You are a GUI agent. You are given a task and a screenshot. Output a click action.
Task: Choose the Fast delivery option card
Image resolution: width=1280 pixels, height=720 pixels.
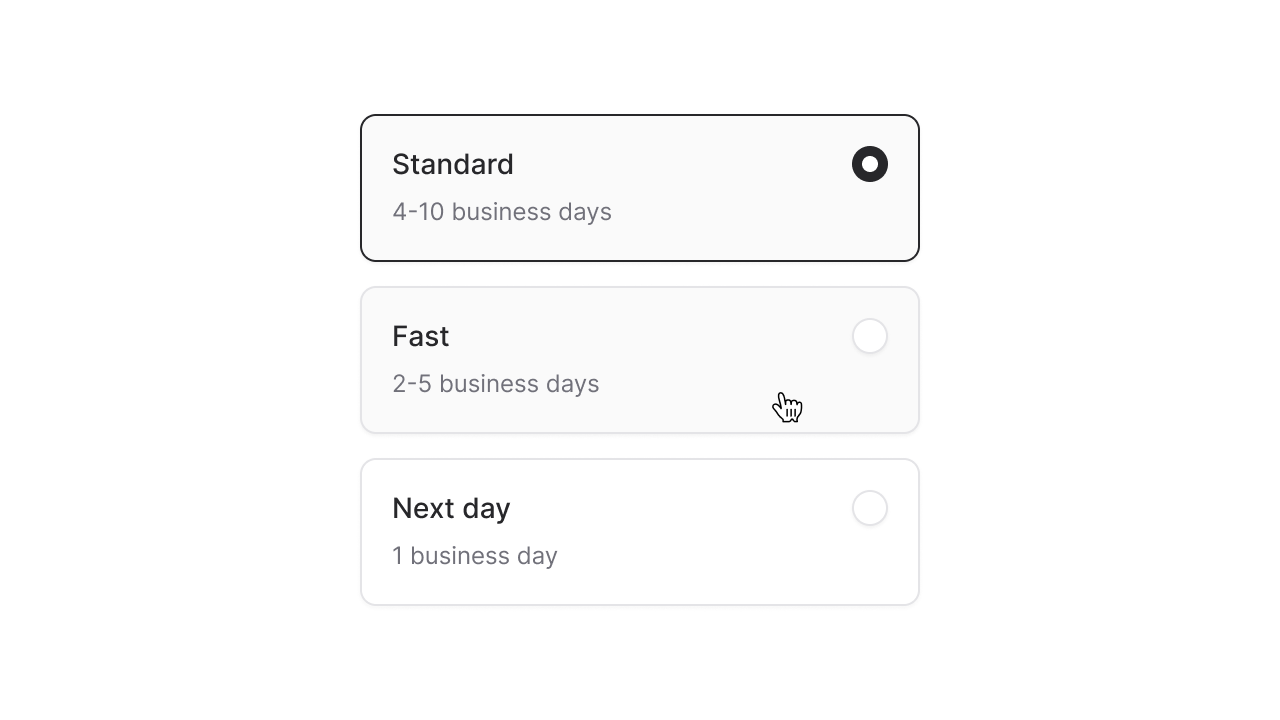(640, 360)
